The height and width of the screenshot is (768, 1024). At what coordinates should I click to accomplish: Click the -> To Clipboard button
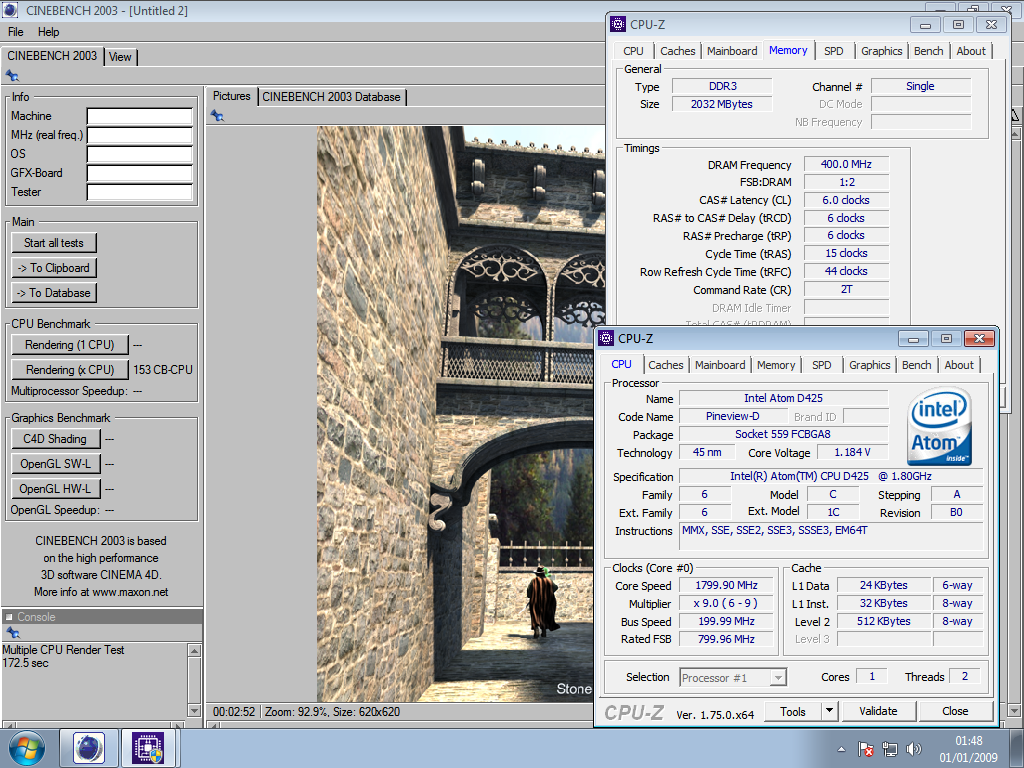pyautogui.click(x=54, y=268)
